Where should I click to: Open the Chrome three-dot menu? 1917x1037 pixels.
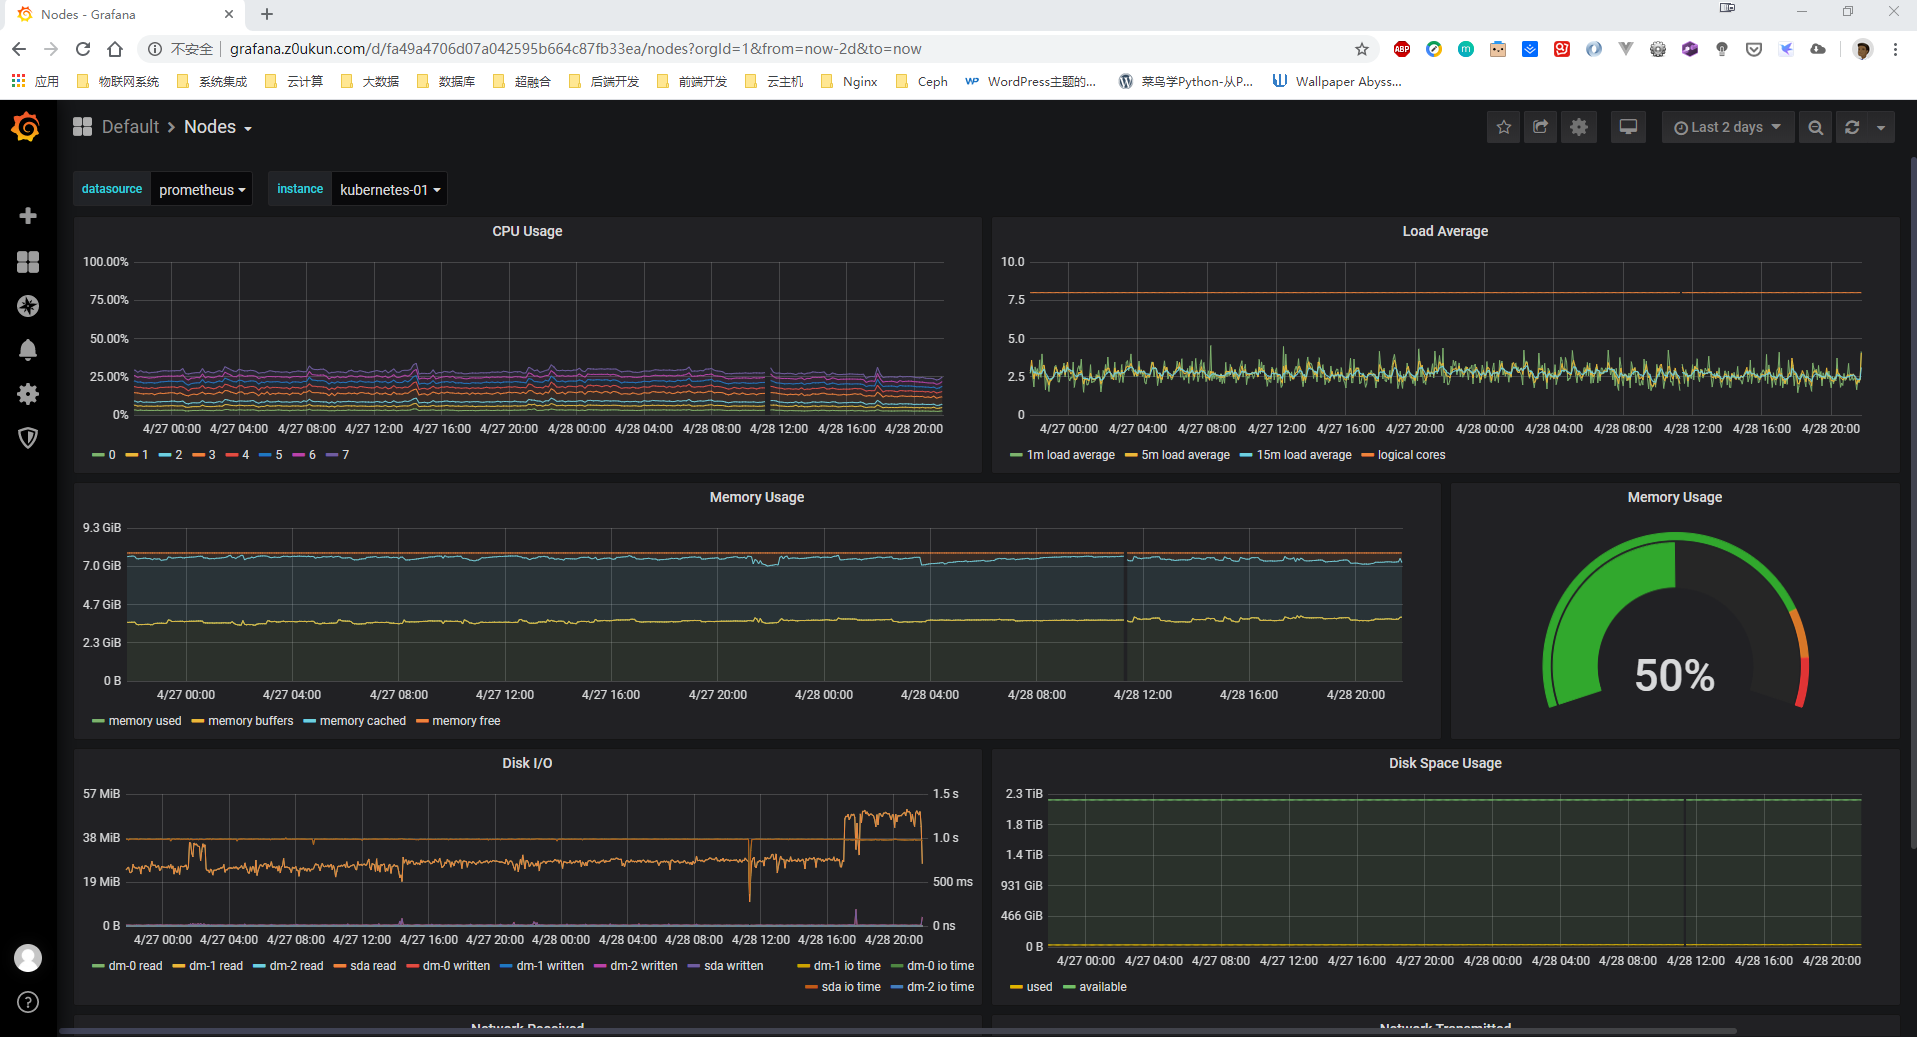click(x=1895, y=49)
